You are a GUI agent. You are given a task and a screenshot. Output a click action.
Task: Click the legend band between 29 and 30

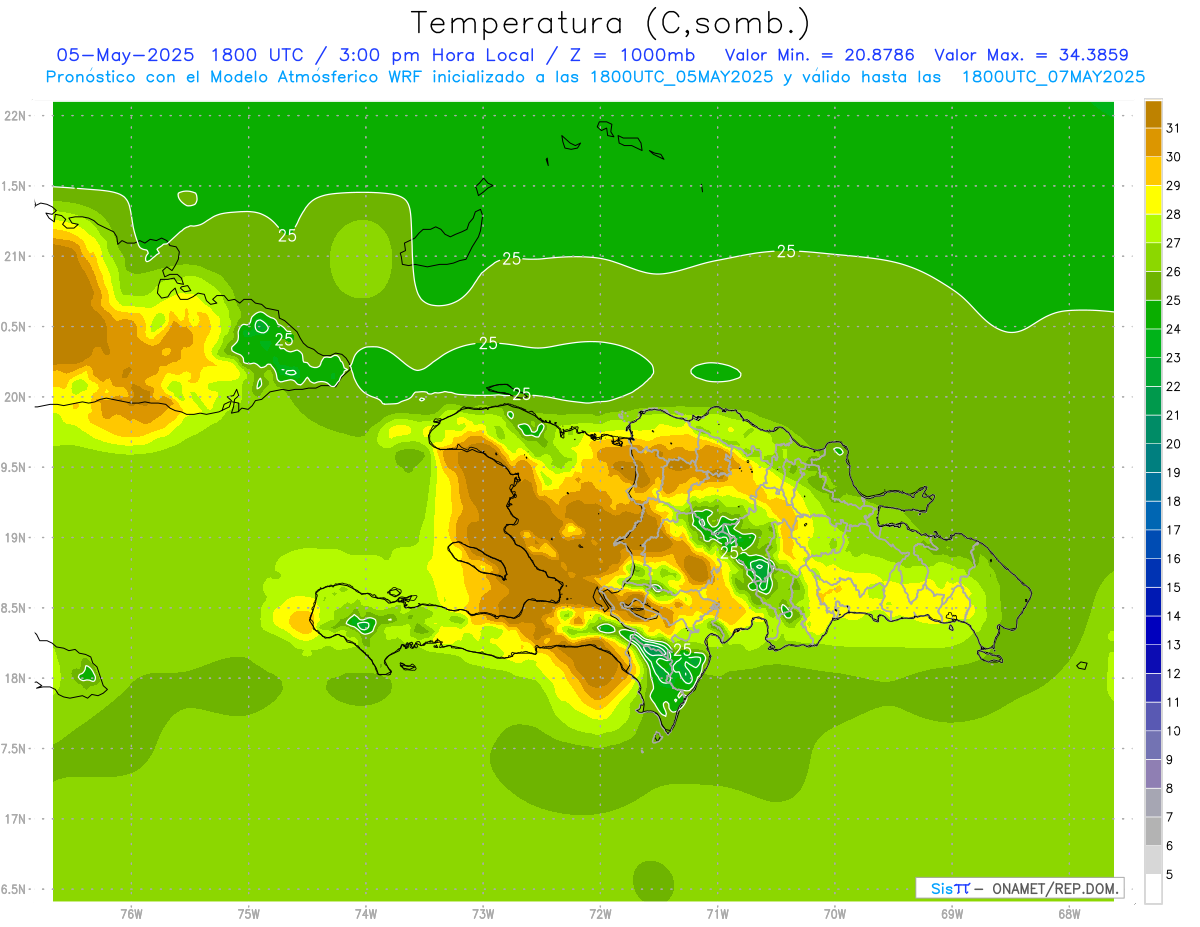(x=1153, y=171)
